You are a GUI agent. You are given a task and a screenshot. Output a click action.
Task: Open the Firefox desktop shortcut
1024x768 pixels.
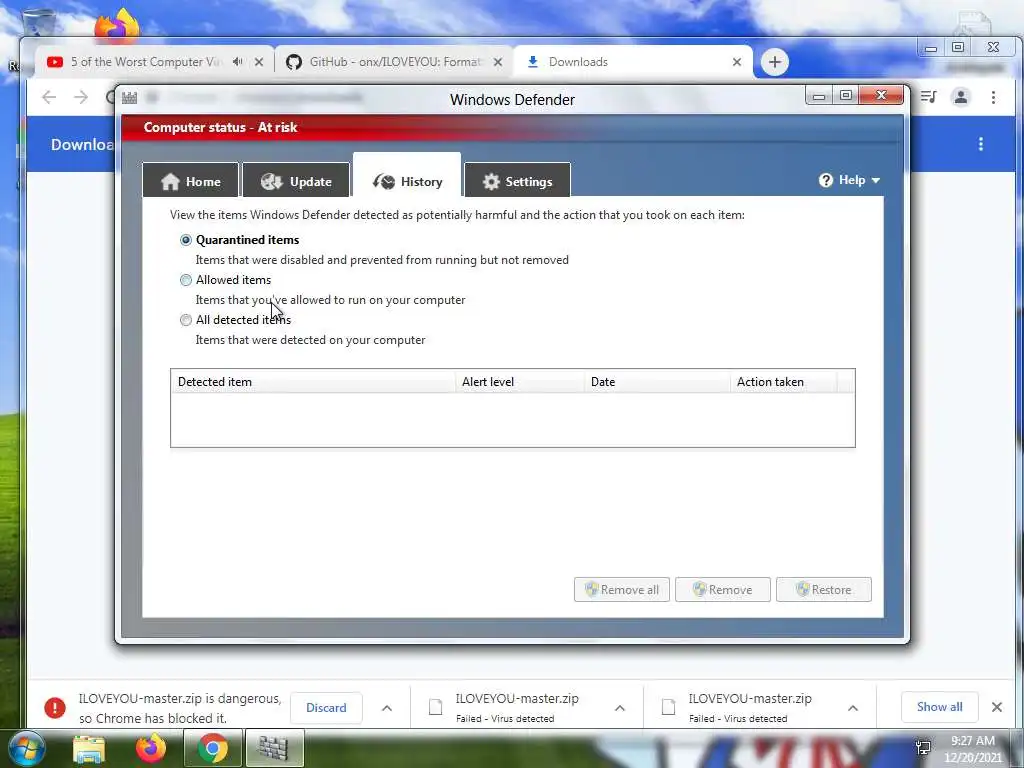(118, 26)
